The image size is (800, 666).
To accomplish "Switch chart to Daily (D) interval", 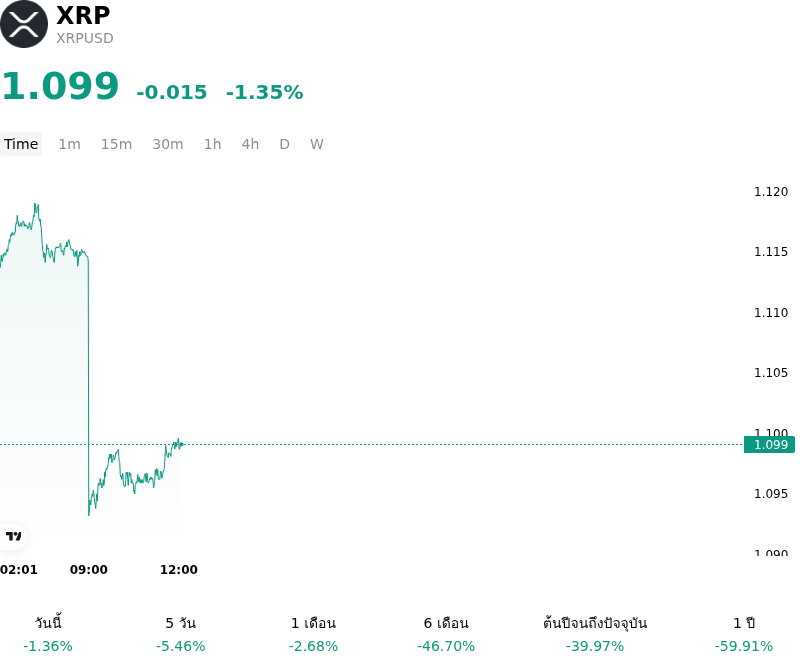I will point(284,144).
